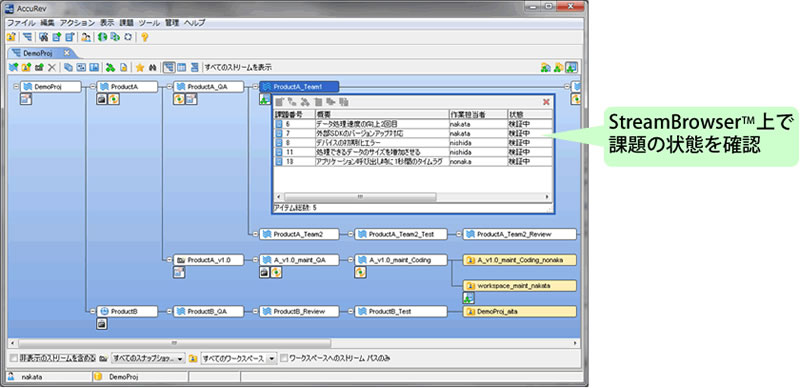Close the DemoProj tab

click(66, 53)
